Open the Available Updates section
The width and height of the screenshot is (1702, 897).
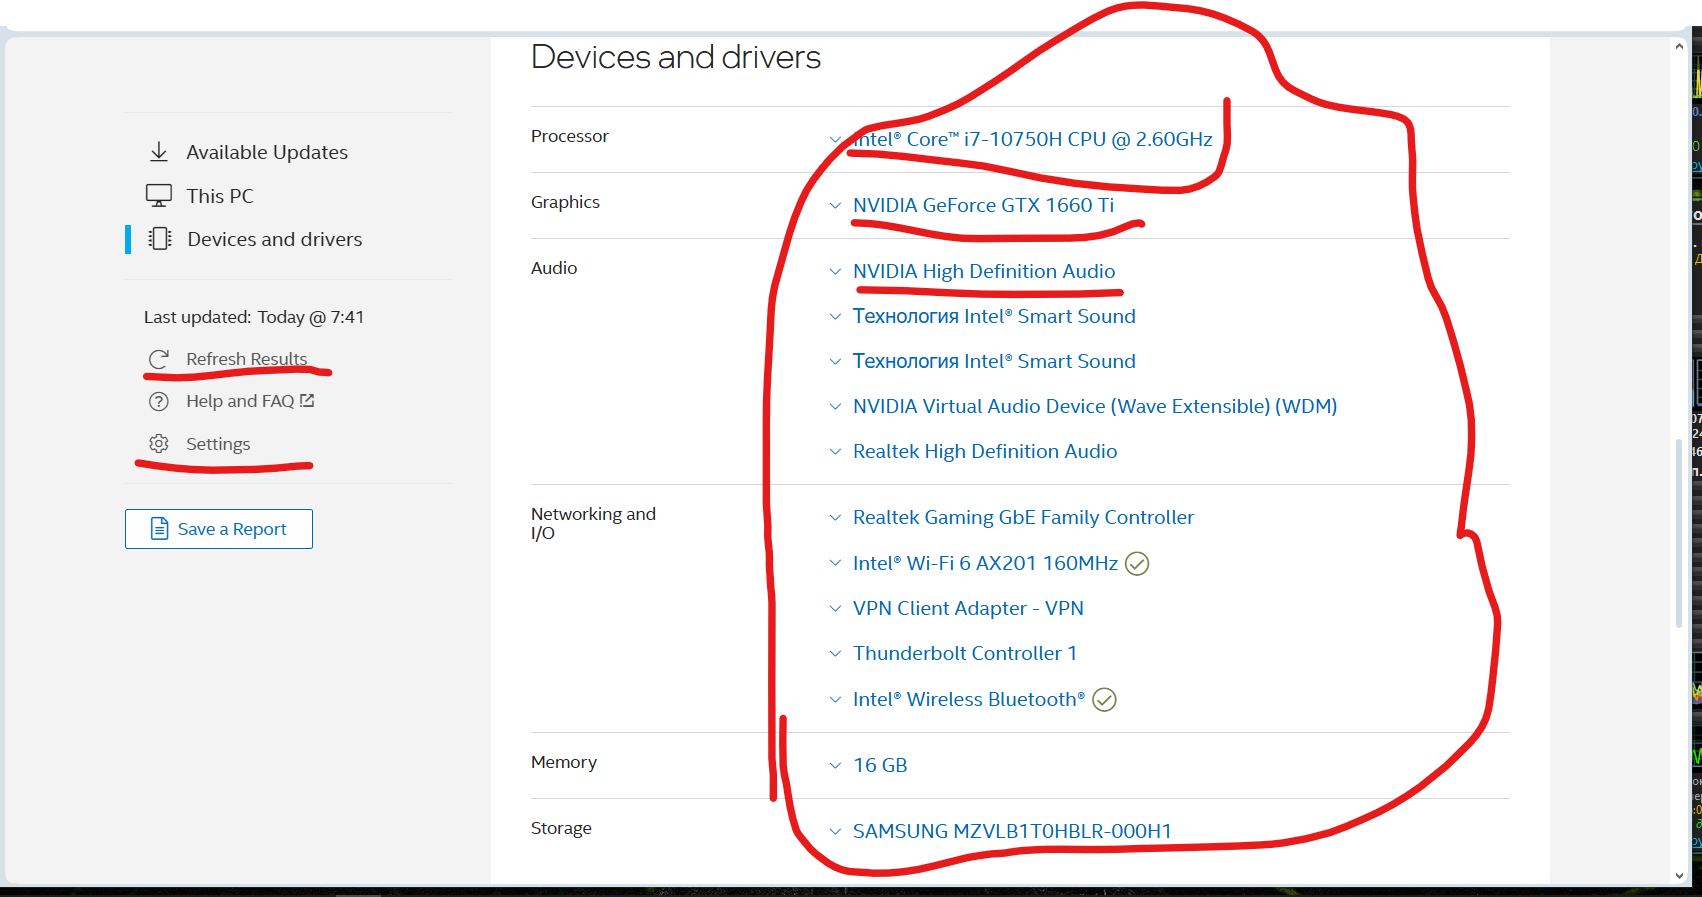click(267, 152)
